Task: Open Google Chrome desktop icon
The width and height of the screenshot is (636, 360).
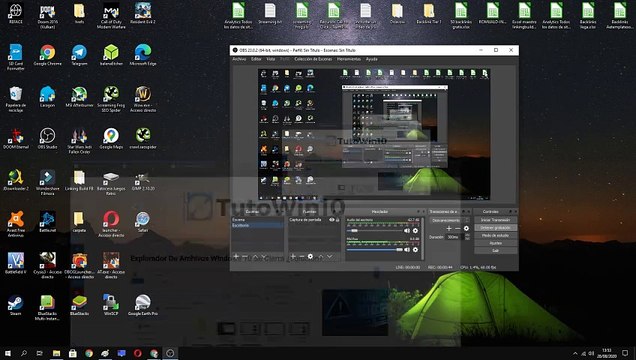Action: tap(47, 55)
